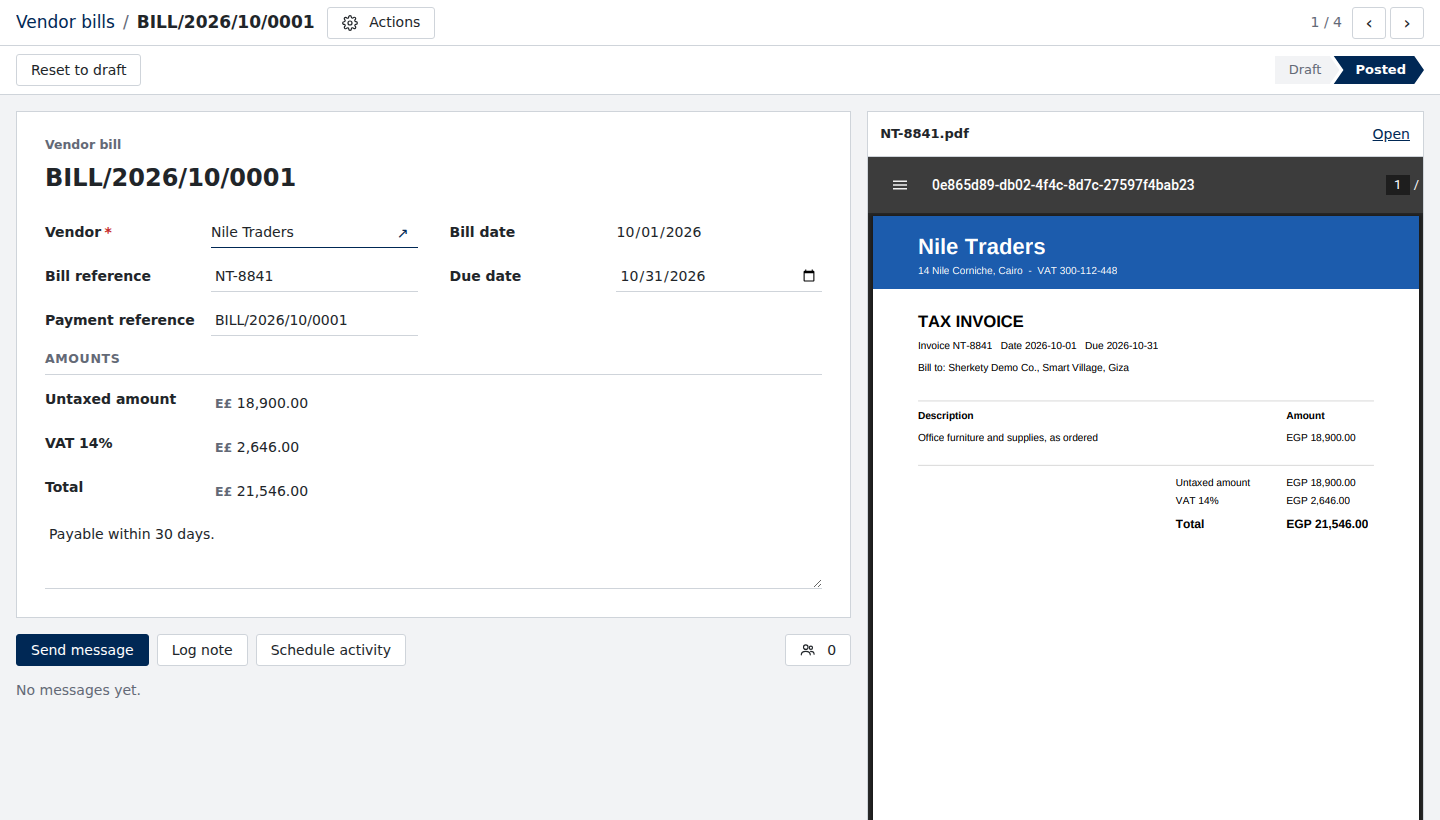The image size is (1440, 820).
Task: Open the Nile Traders vendor external link arrow
Action: pyautogui.click(x=403, y=233)
